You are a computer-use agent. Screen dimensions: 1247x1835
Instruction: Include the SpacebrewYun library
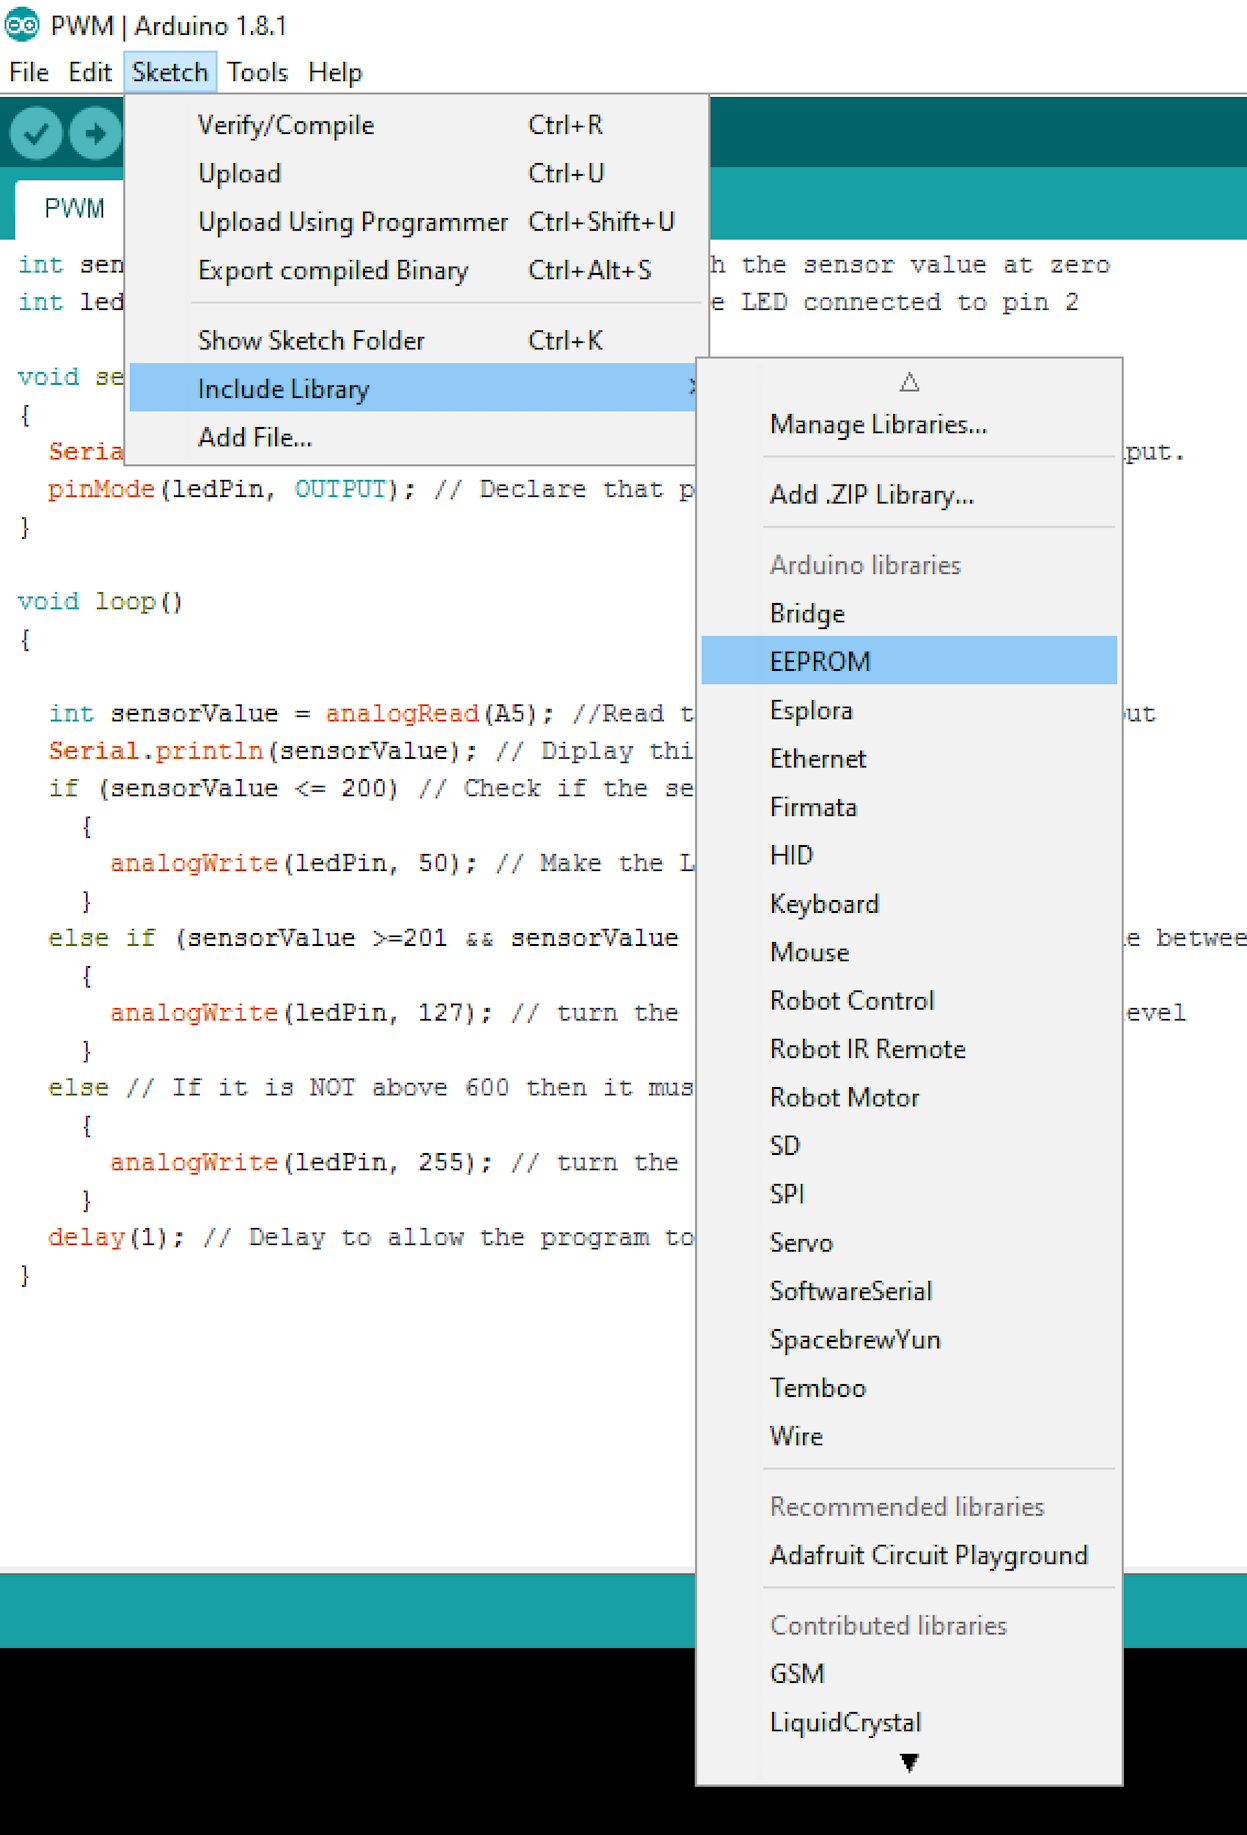(x=909, y=1339)
